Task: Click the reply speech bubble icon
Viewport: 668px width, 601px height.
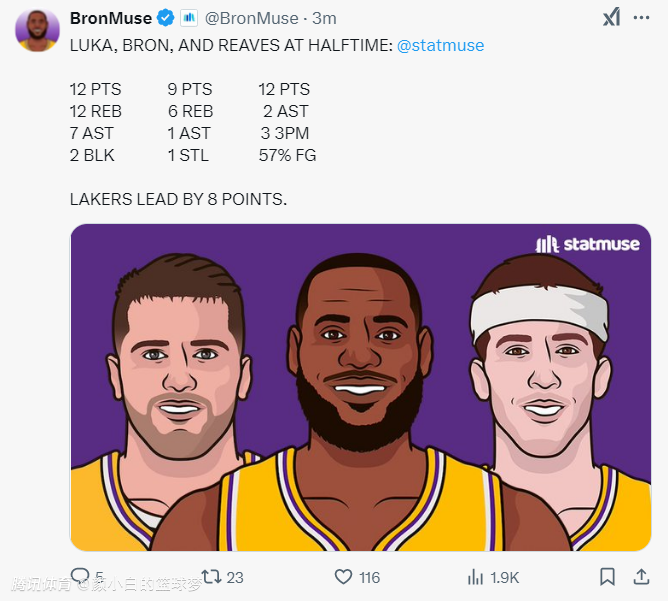Action: (x=80, y=577)
